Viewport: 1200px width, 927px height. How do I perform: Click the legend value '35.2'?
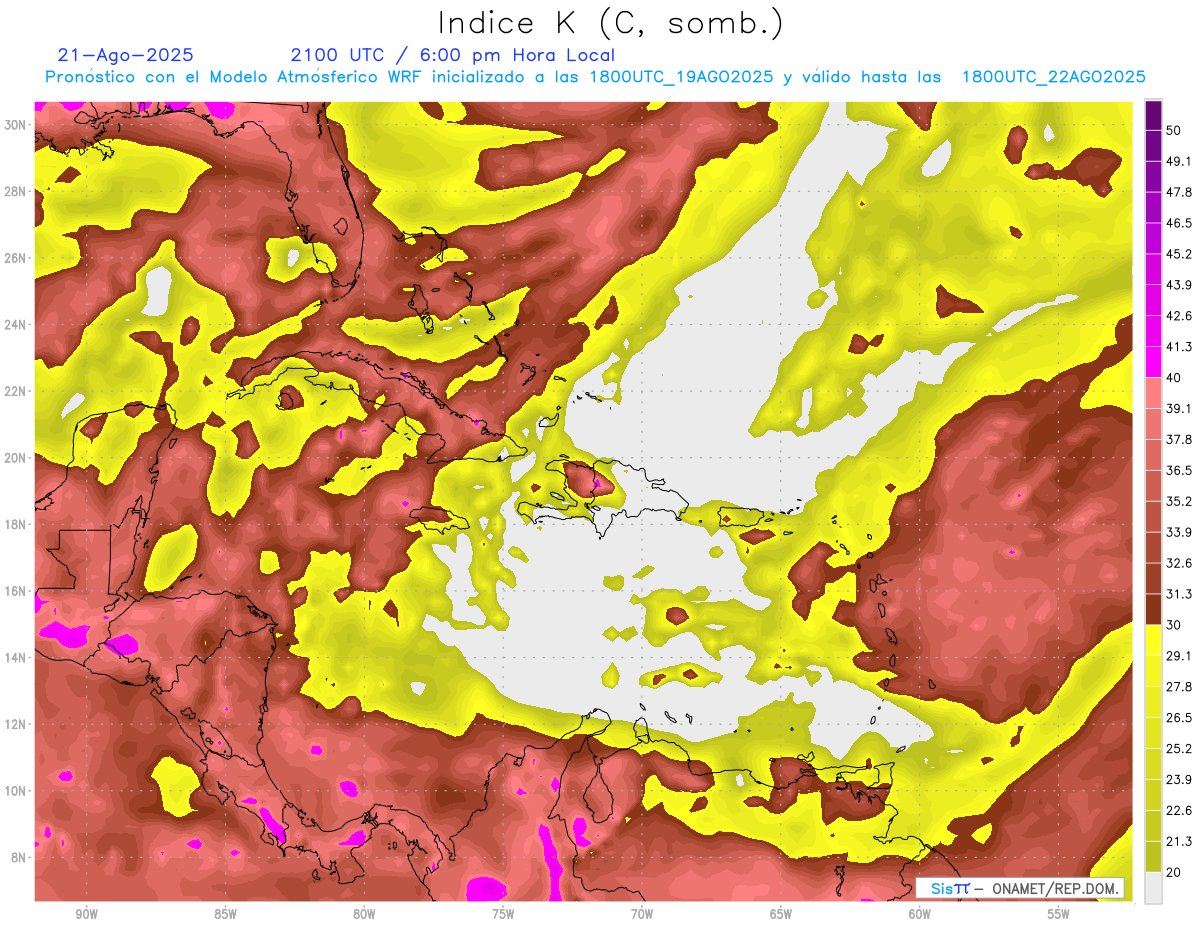tap(1179, 502)
